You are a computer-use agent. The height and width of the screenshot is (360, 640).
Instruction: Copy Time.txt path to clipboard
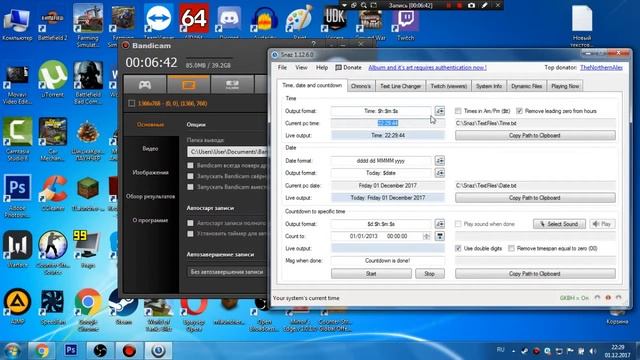pos(535,136)
